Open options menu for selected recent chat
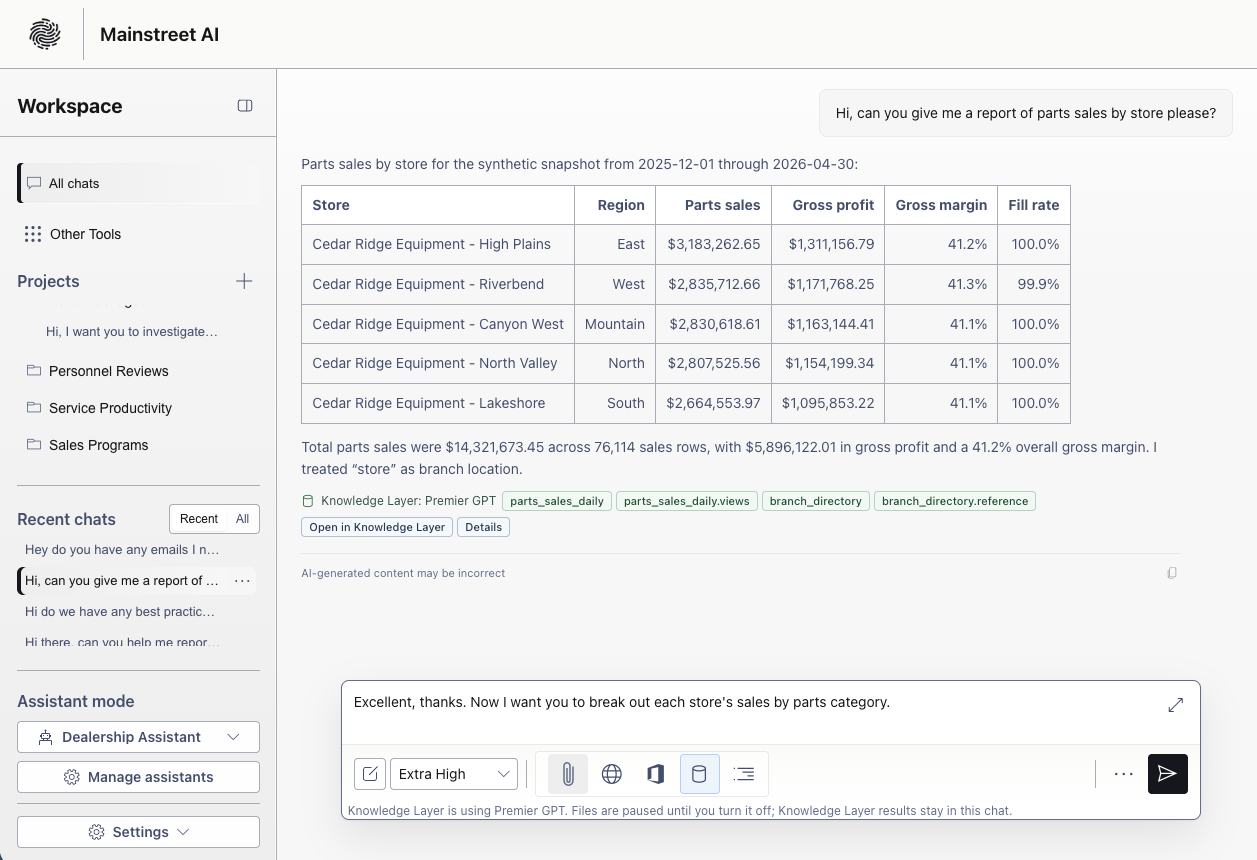This screenshot has width=1257, height=860. pos(242,580)
